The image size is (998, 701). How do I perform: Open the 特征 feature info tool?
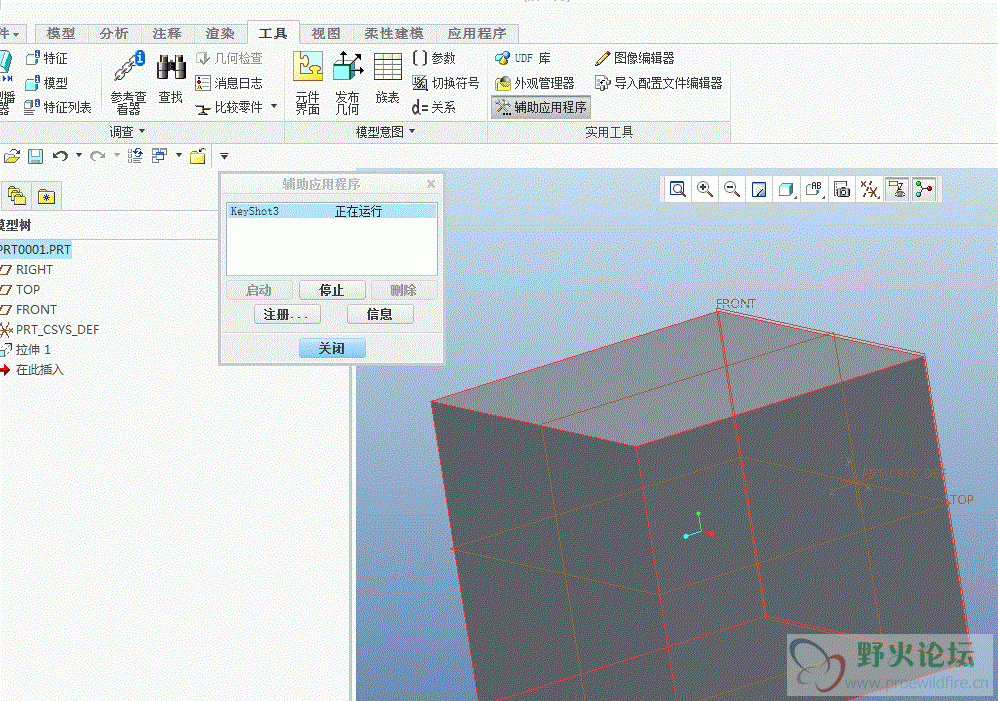pyautogui.click(x=46, y=59)
